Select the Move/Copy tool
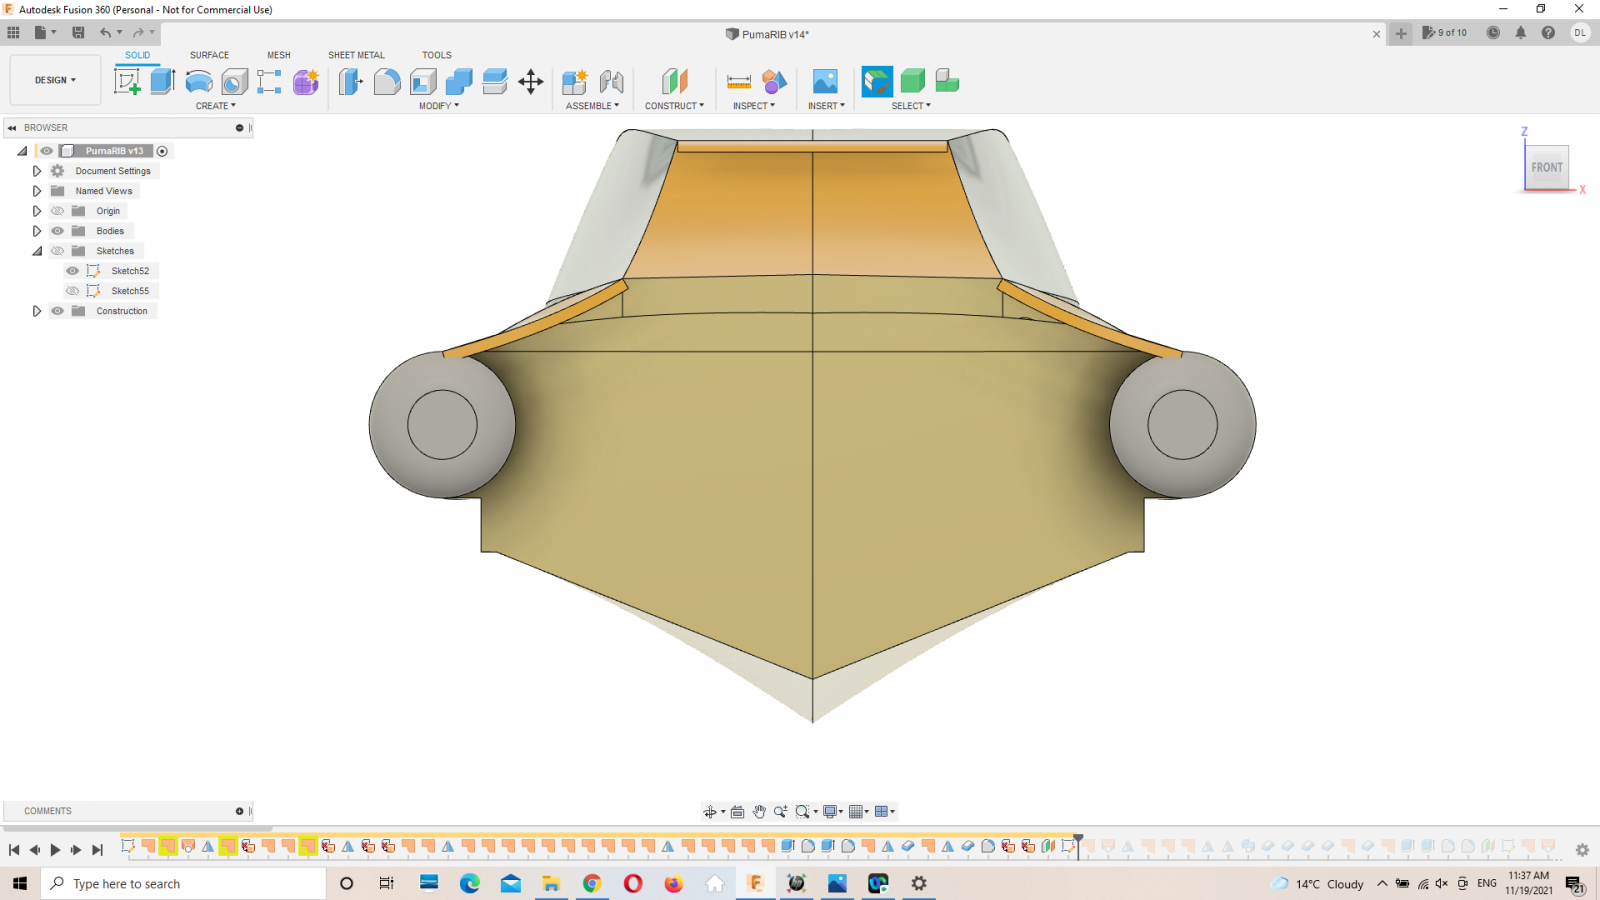The height and width of the screenshot is (900, 1600). pyautogui.click(x=531, y=82)
